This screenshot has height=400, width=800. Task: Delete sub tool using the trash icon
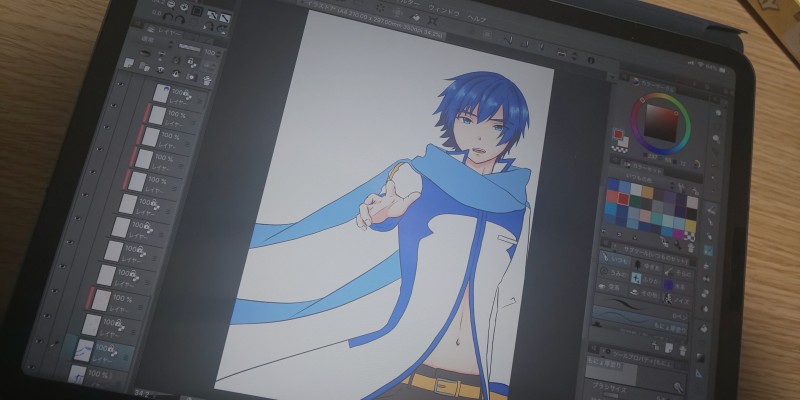coord(683,350)
